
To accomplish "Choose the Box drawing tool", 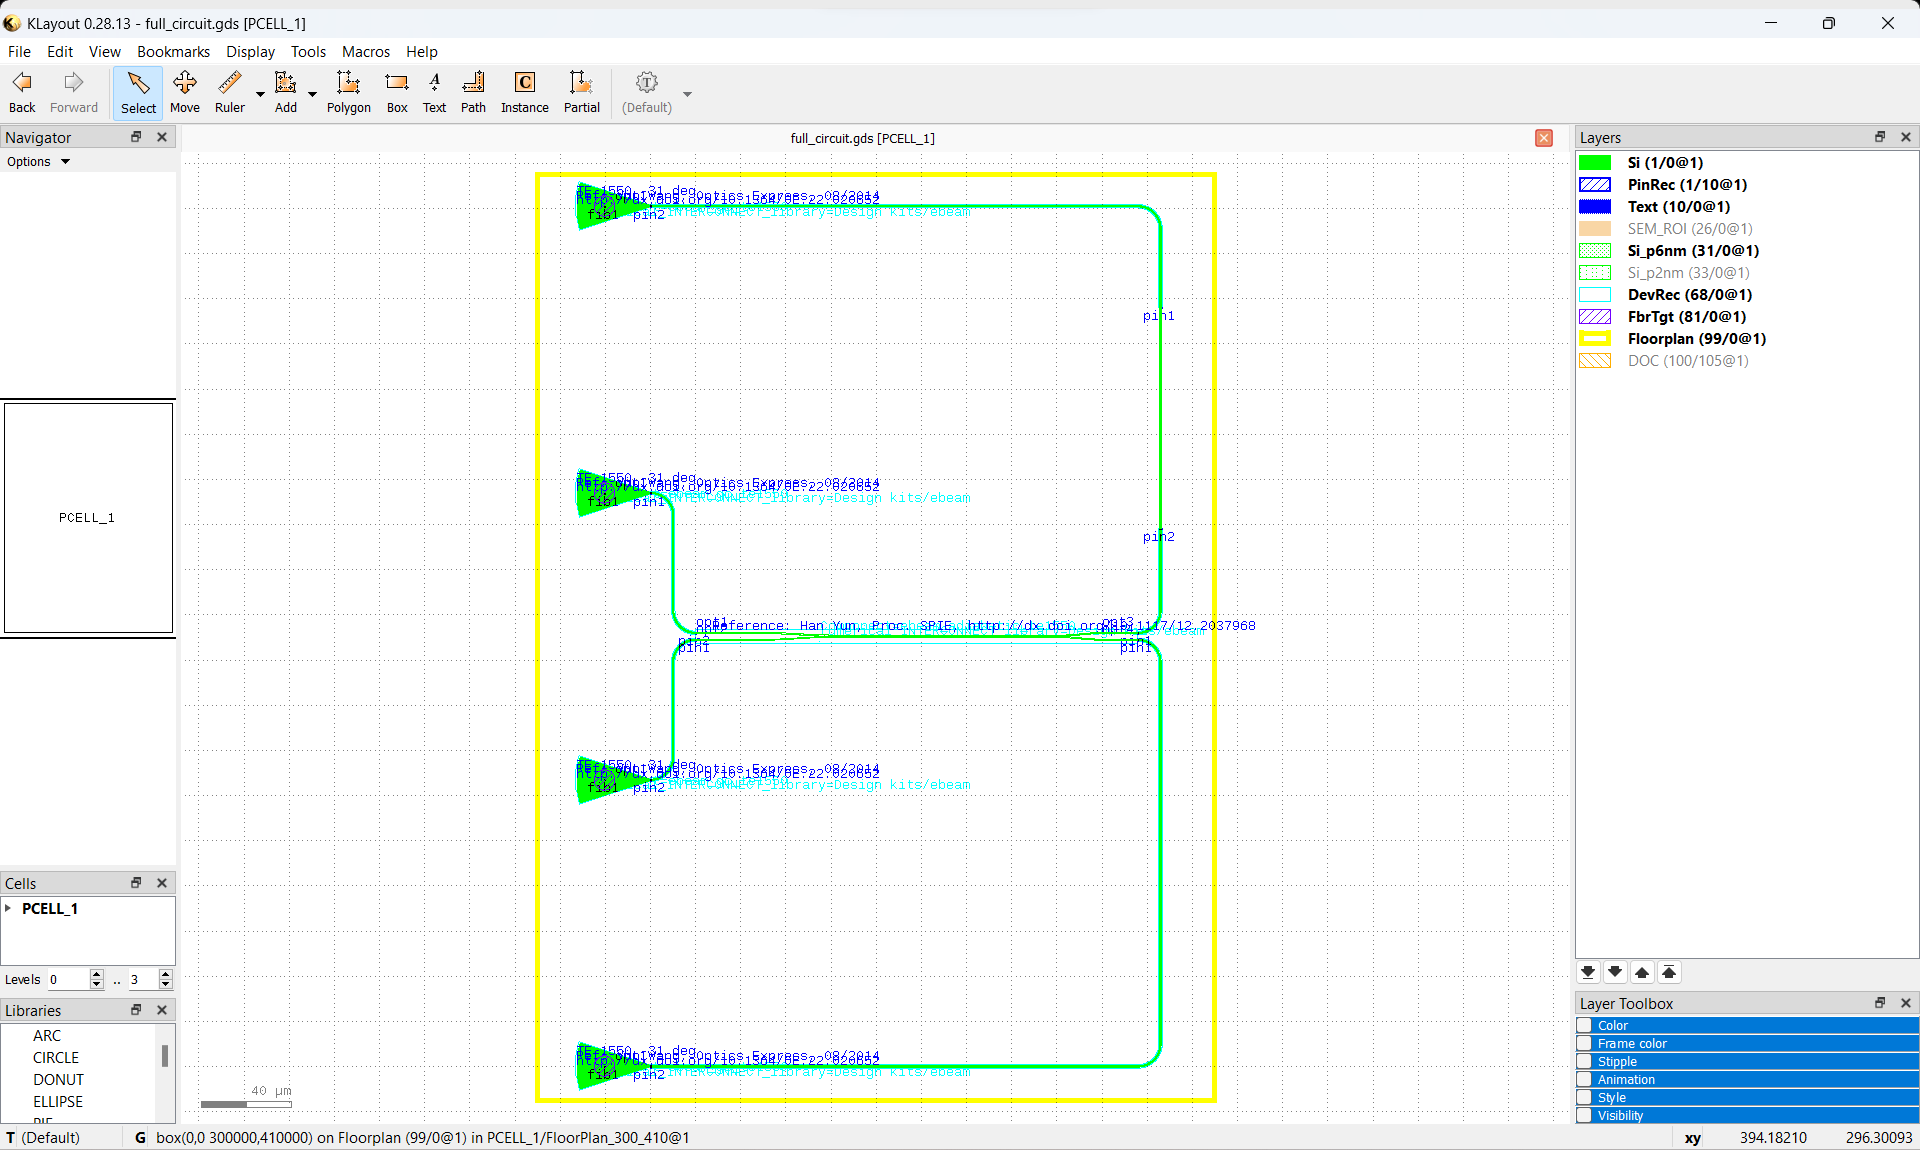I will (x=397, y=92).
